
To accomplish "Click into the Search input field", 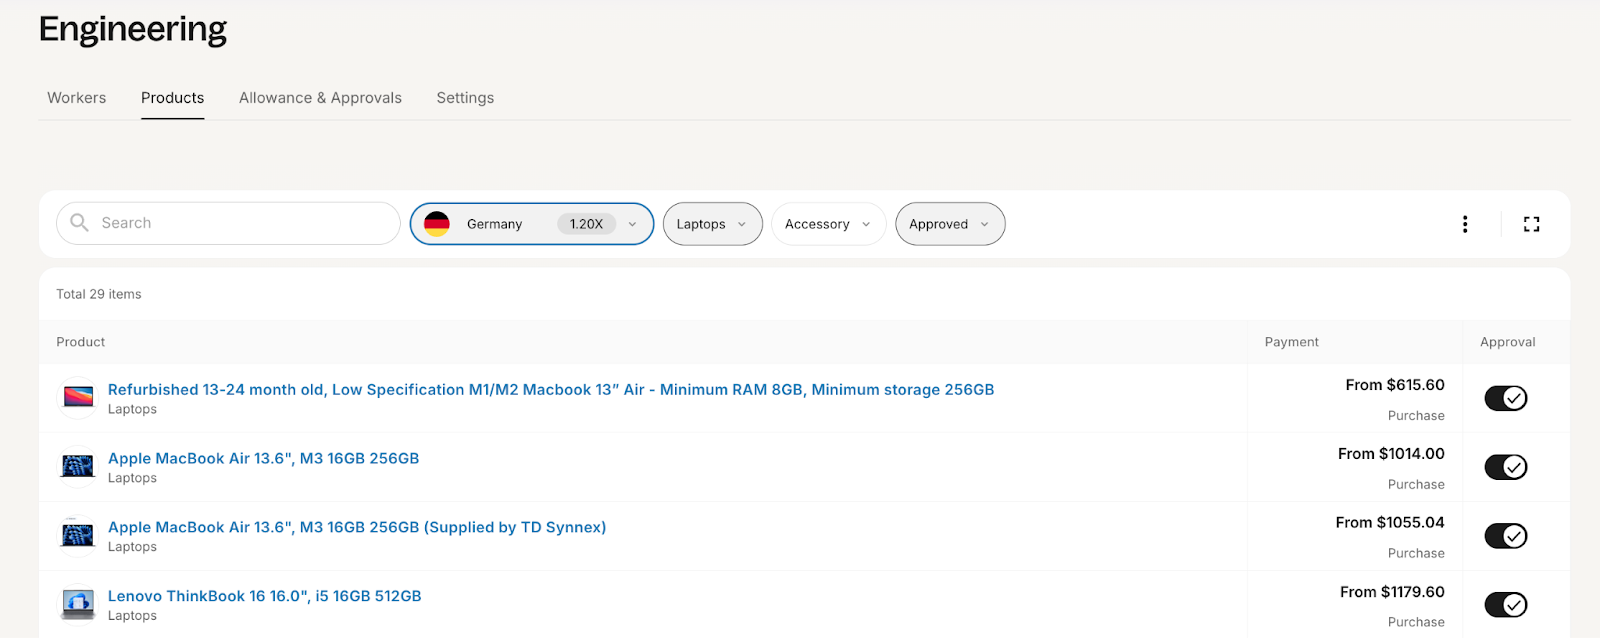I will coord(228,224).
